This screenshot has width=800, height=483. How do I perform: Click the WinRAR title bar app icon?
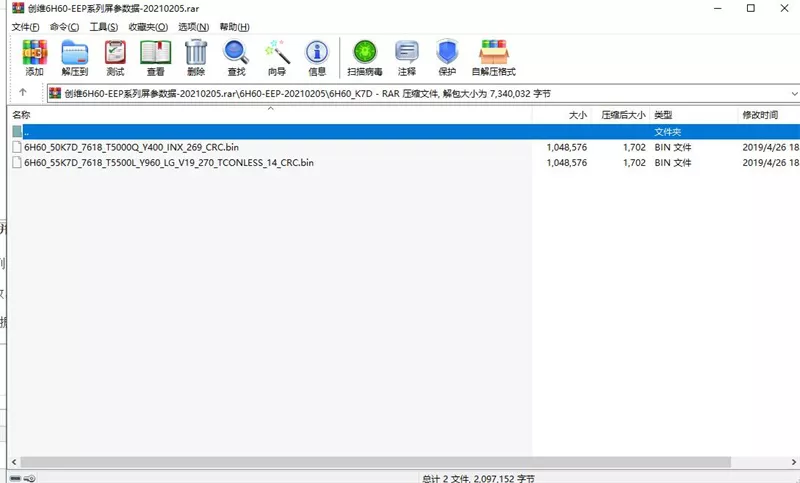pos(18,8)
